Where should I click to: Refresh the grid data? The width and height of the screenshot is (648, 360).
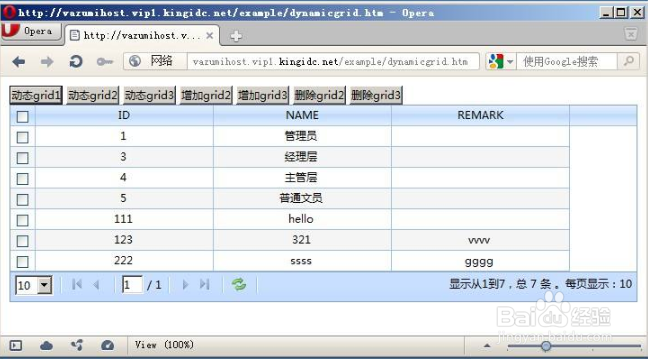point(239,284)
